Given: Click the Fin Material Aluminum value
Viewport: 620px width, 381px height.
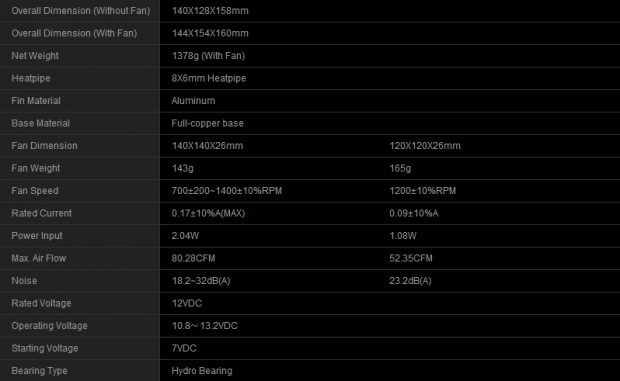Looking at the screenshot, I should pos(193,101).
